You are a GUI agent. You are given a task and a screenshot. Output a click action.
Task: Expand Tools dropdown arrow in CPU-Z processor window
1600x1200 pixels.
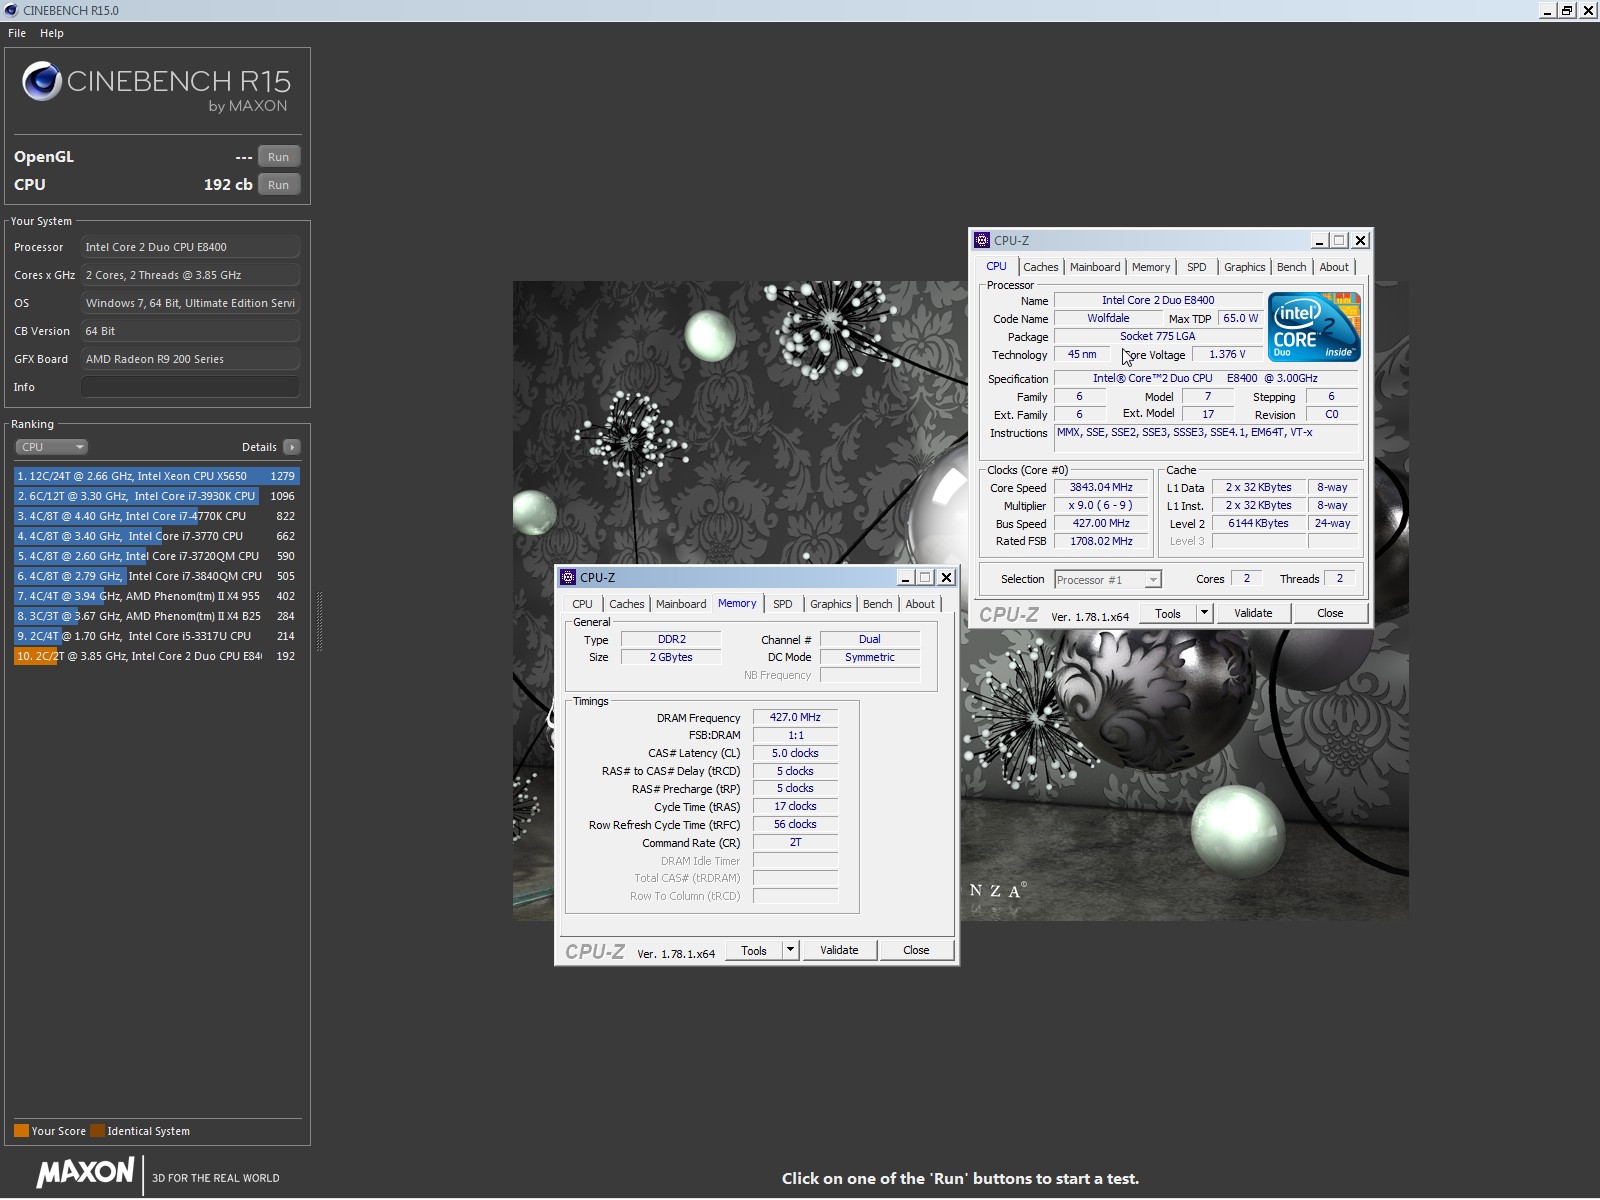click(1204, 613)
